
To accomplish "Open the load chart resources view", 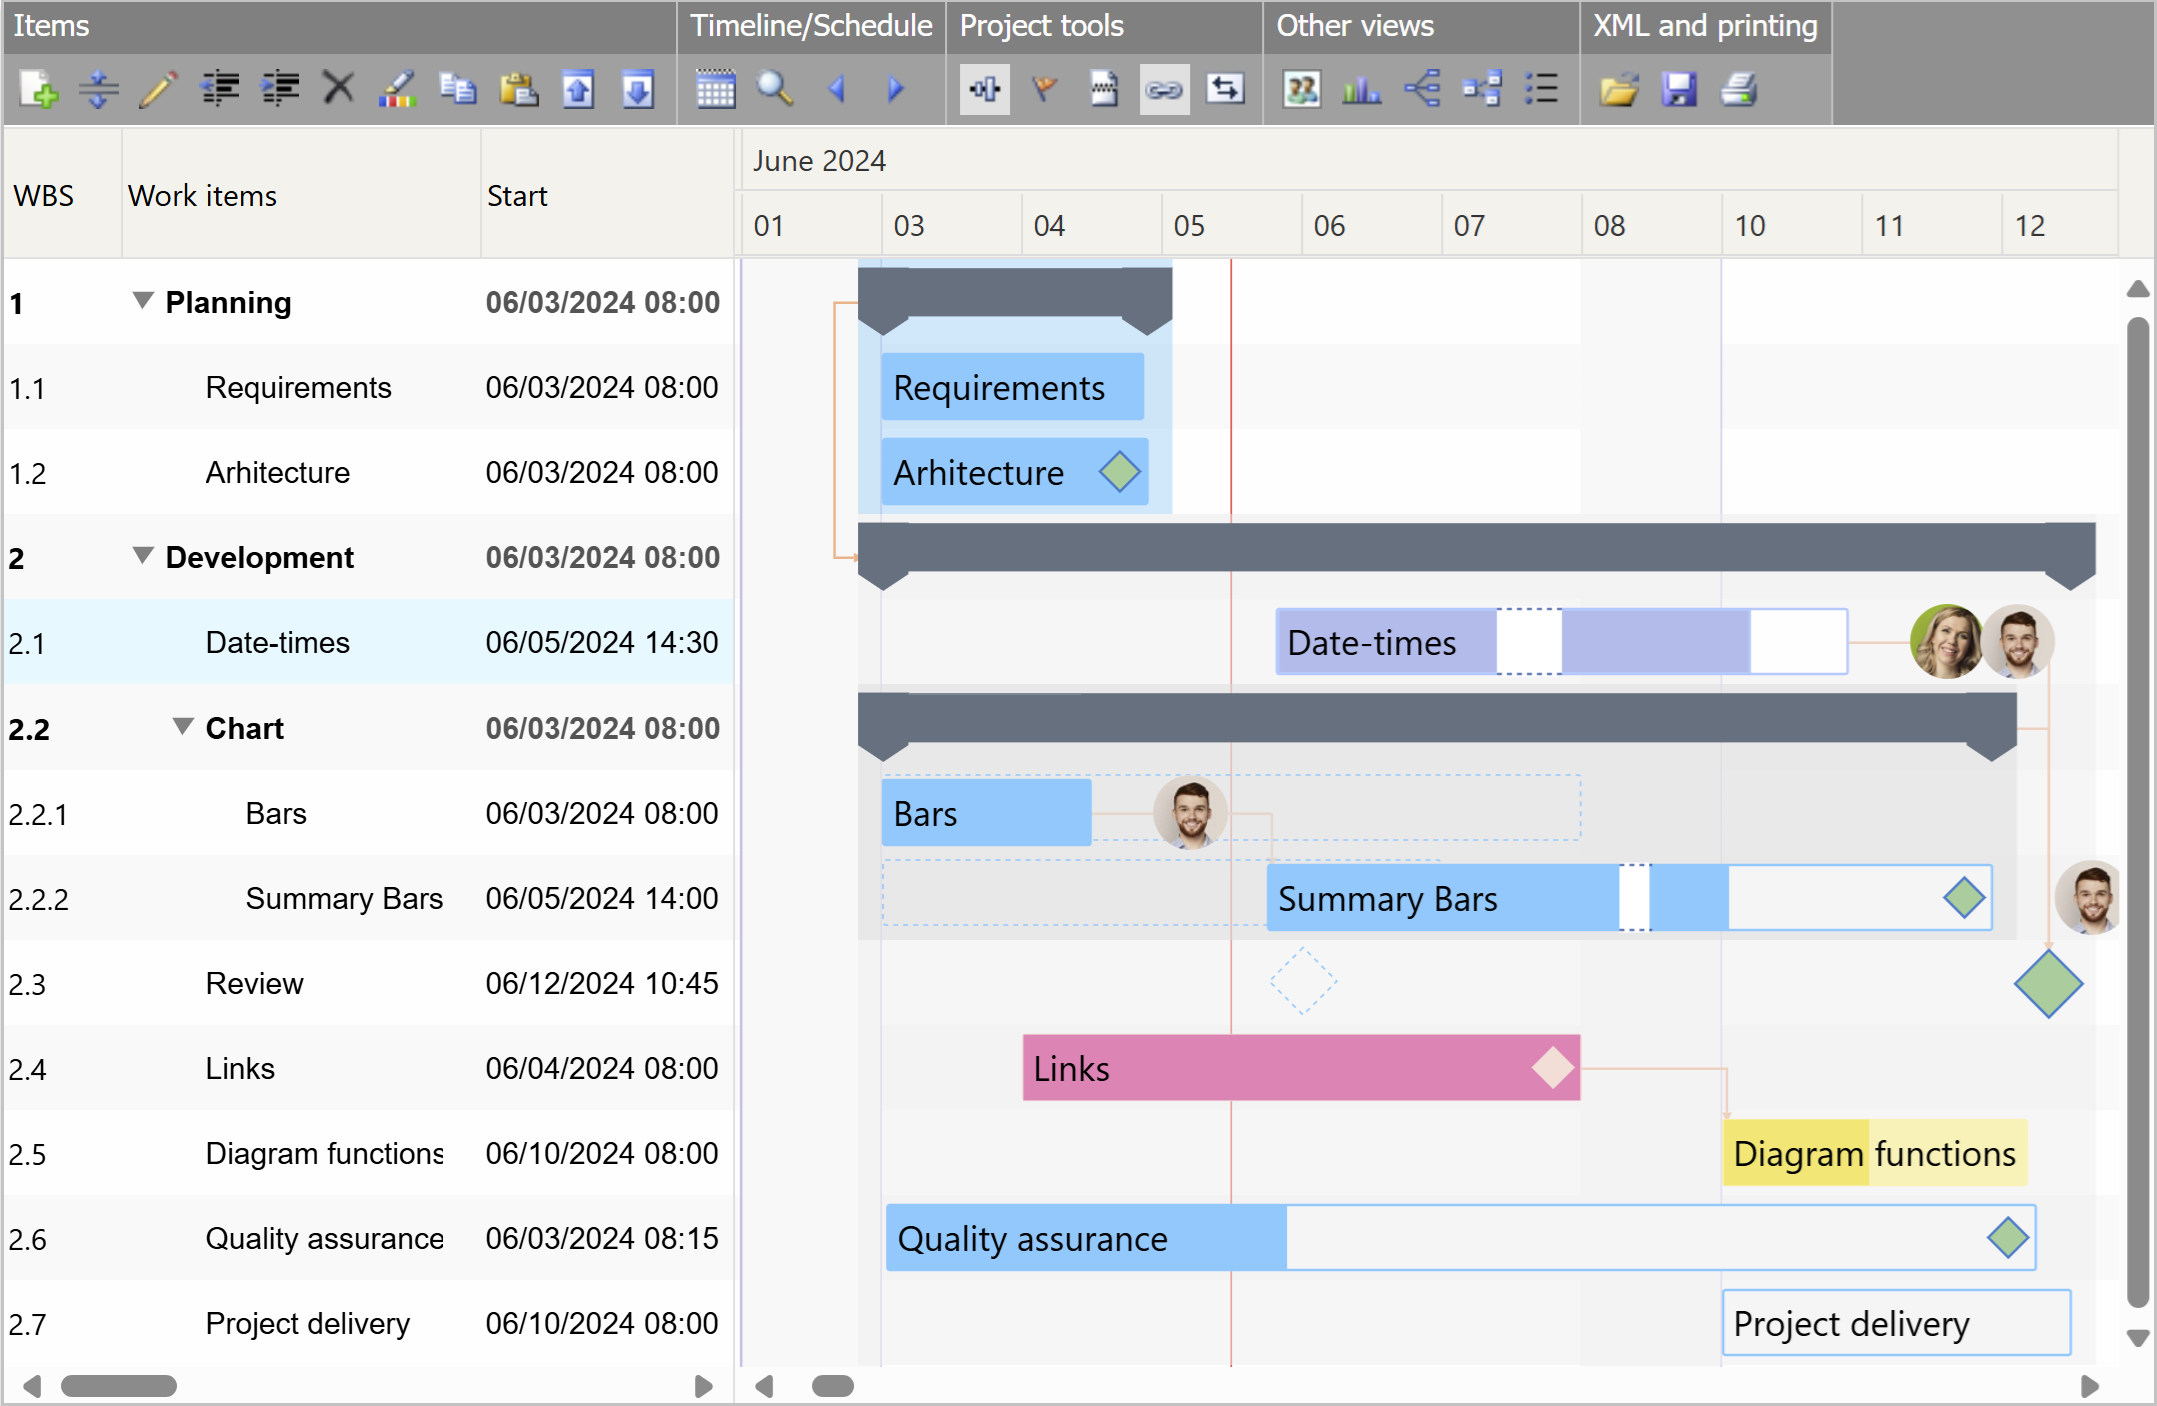I will point(1361,90).
